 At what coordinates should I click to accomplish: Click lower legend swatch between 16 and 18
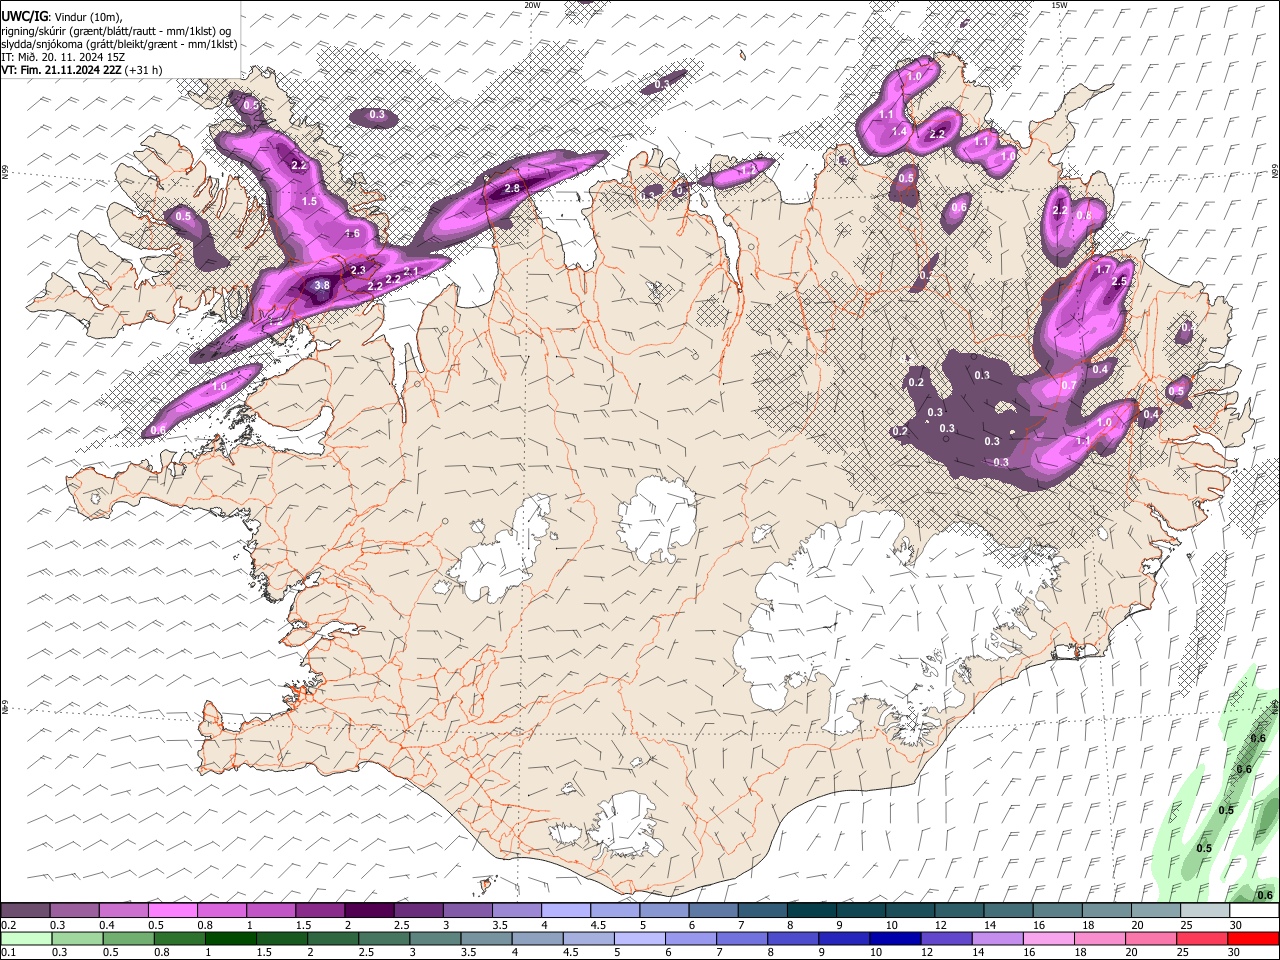coord(1050,938)
